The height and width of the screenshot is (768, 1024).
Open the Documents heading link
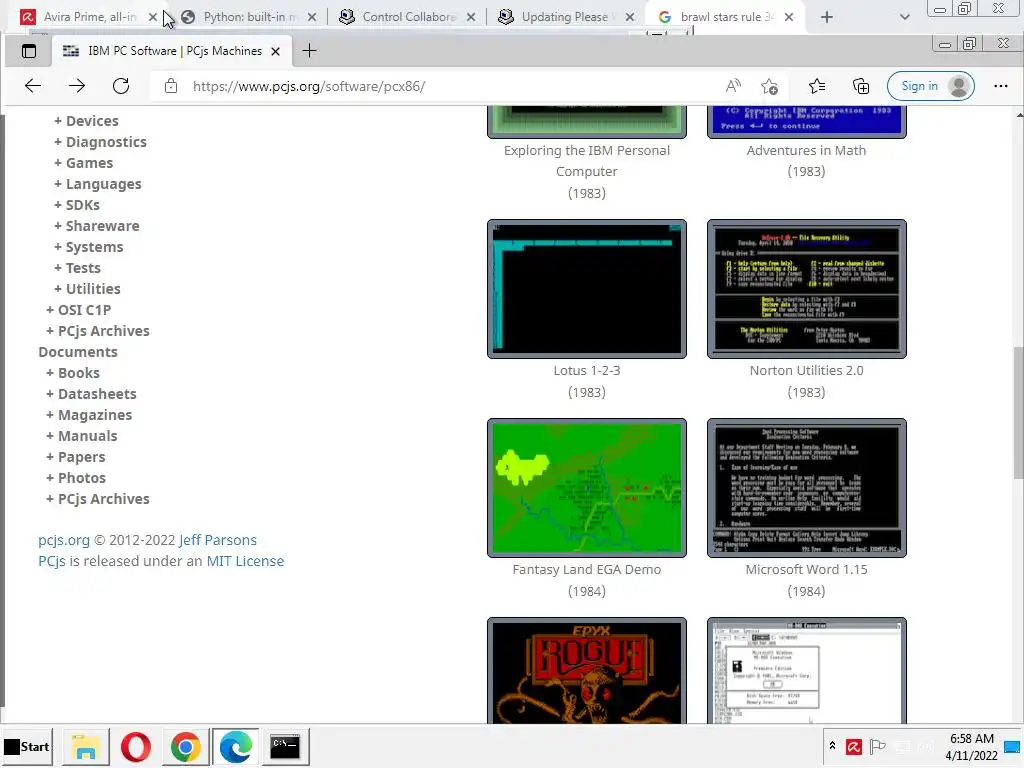click(78, 352)
